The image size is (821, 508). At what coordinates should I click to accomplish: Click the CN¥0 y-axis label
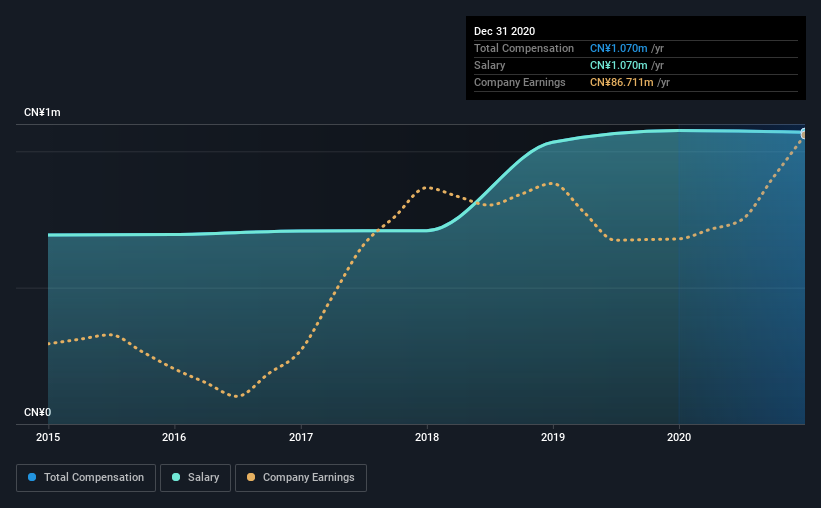tap(37, 412)
